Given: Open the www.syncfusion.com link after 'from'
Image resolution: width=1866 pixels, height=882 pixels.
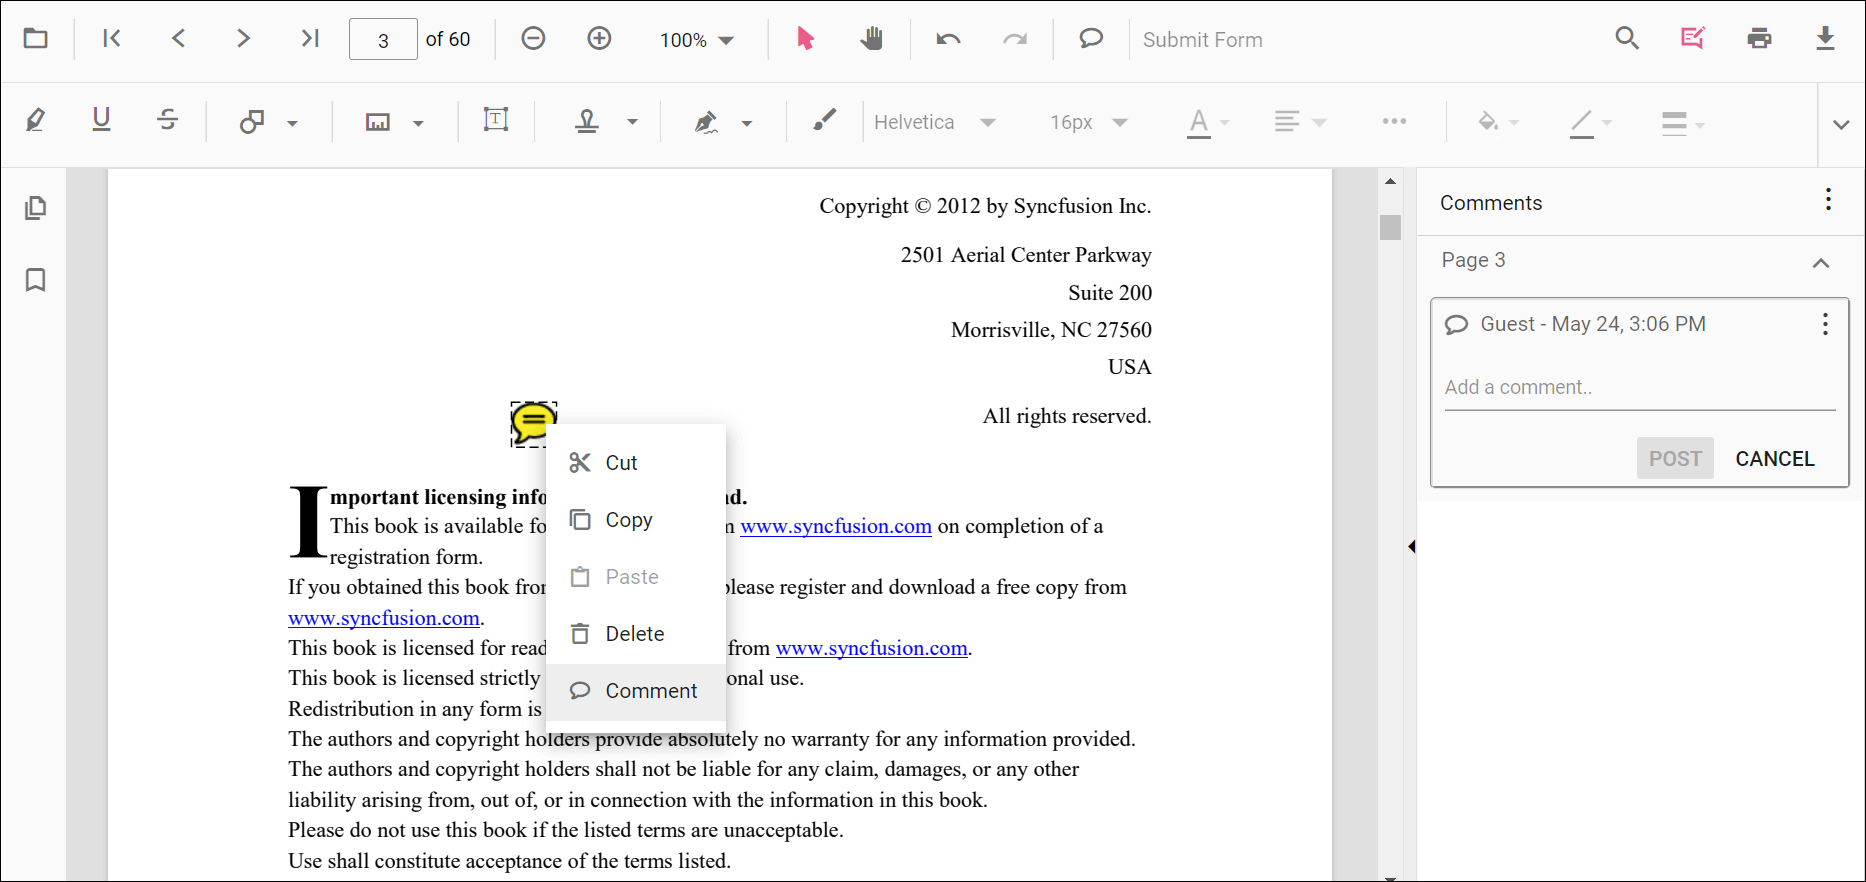Looking at the screenshot, I should coord(871,648).
